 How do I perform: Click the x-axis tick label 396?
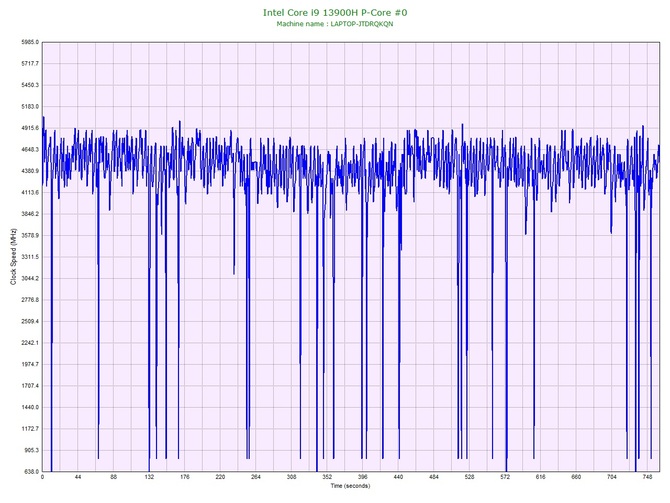[363, 477]
